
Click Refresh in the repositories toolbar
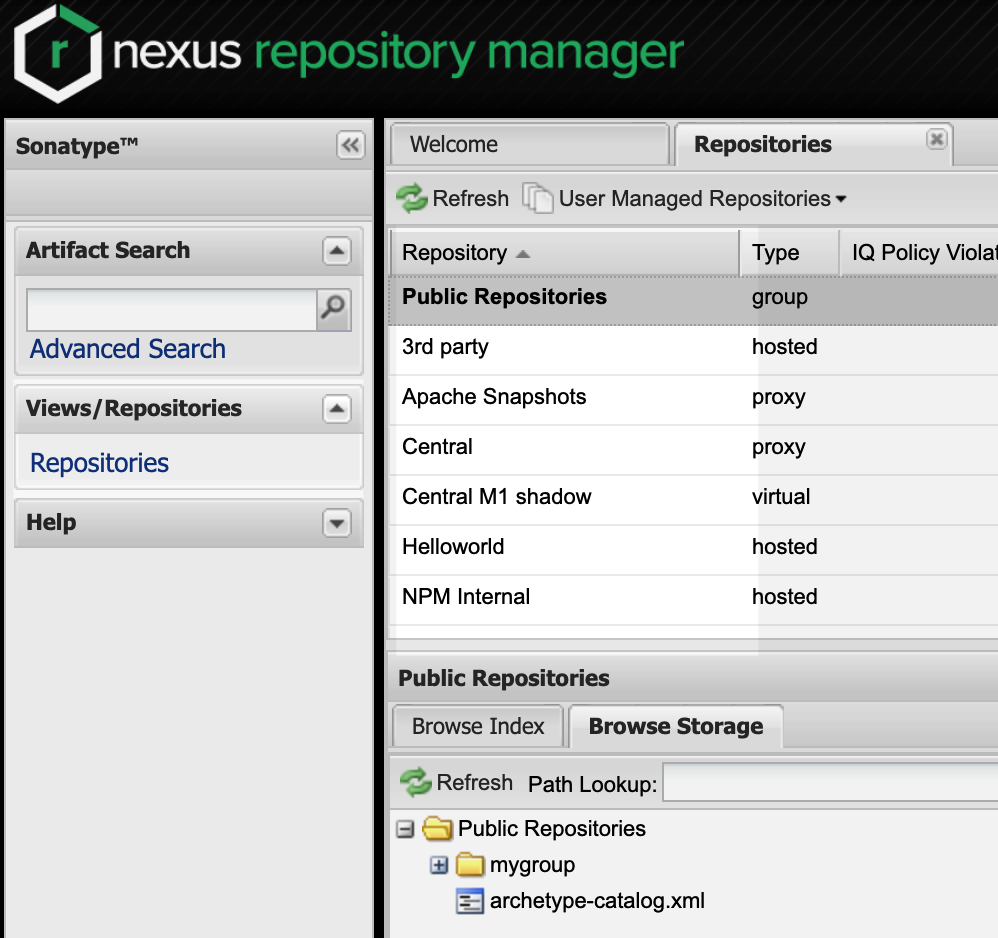(453, 199)
